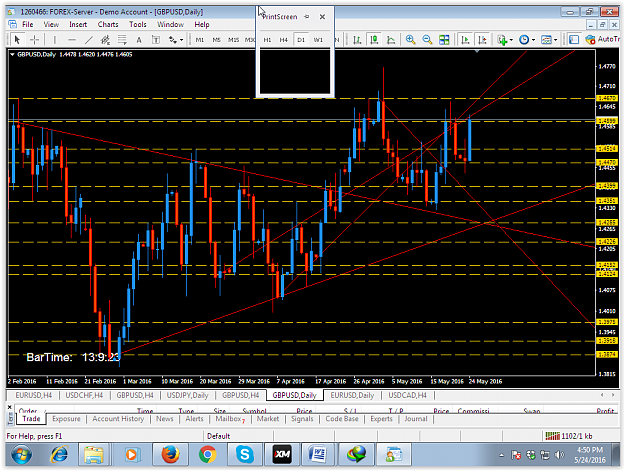Toggle AutoTrading button
Viewport: 625px width, 471px height.
[x=602, y=39]
